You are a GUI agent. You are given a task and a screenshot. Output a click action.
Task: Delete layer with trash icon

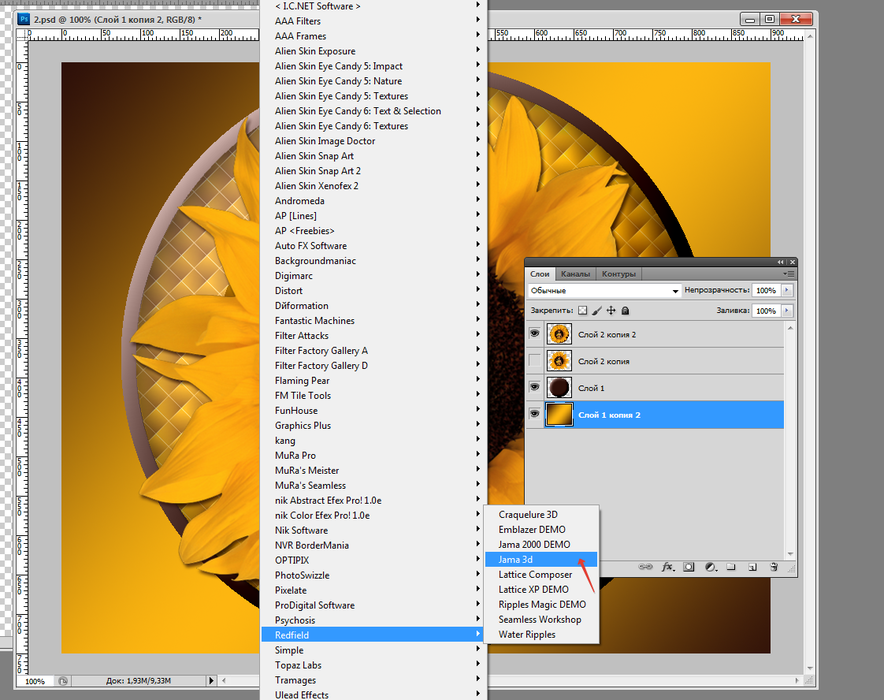[x=774, y=567]
